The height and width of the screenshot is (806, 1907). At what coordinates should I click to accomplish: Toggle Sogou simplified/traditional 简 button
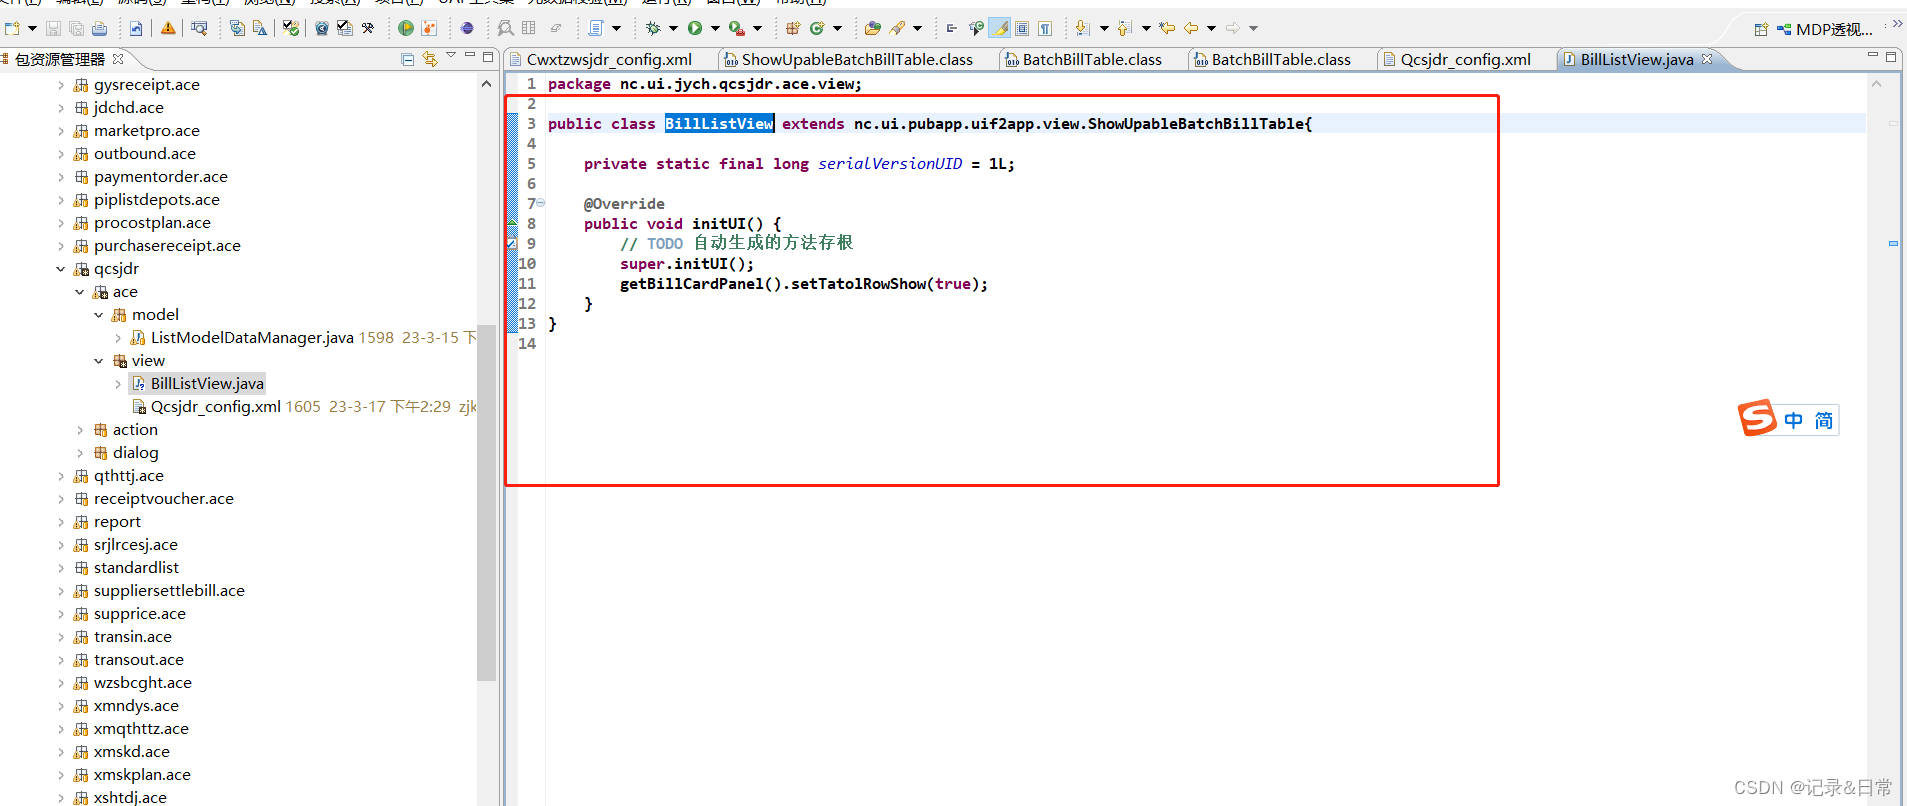tap(1824, 420)
